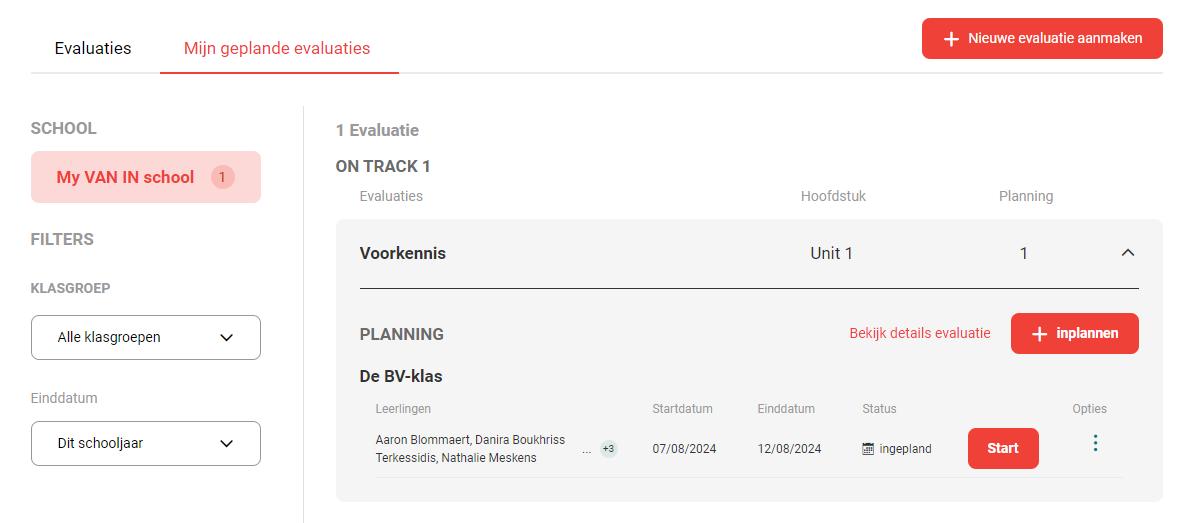Open the three-dot options menu

[1095, 443]
